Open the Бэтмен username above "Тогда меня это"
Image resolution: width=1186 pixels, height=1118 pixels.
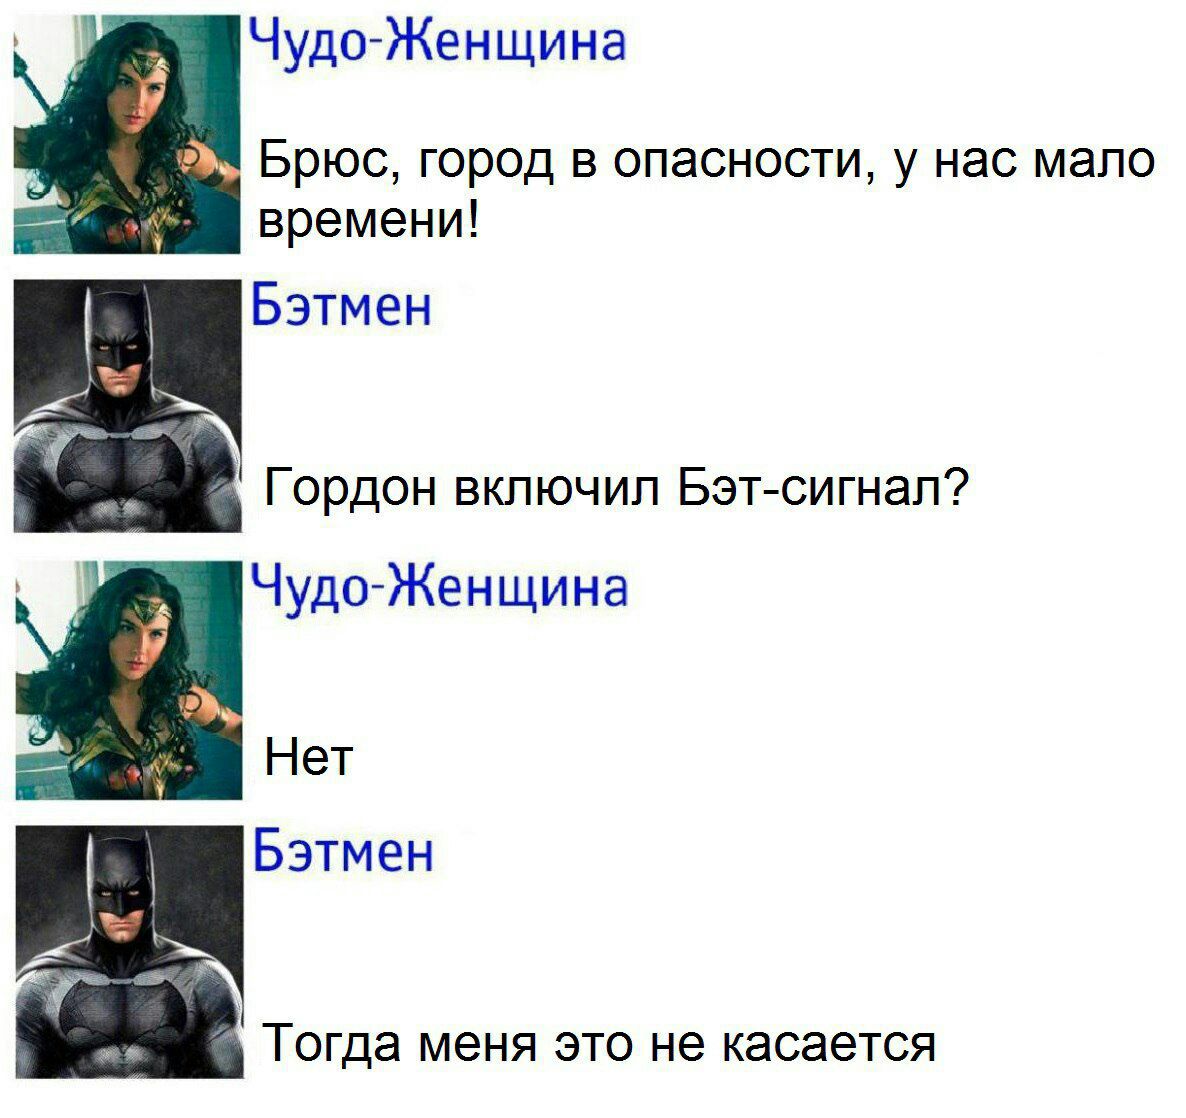coord(343,852)
